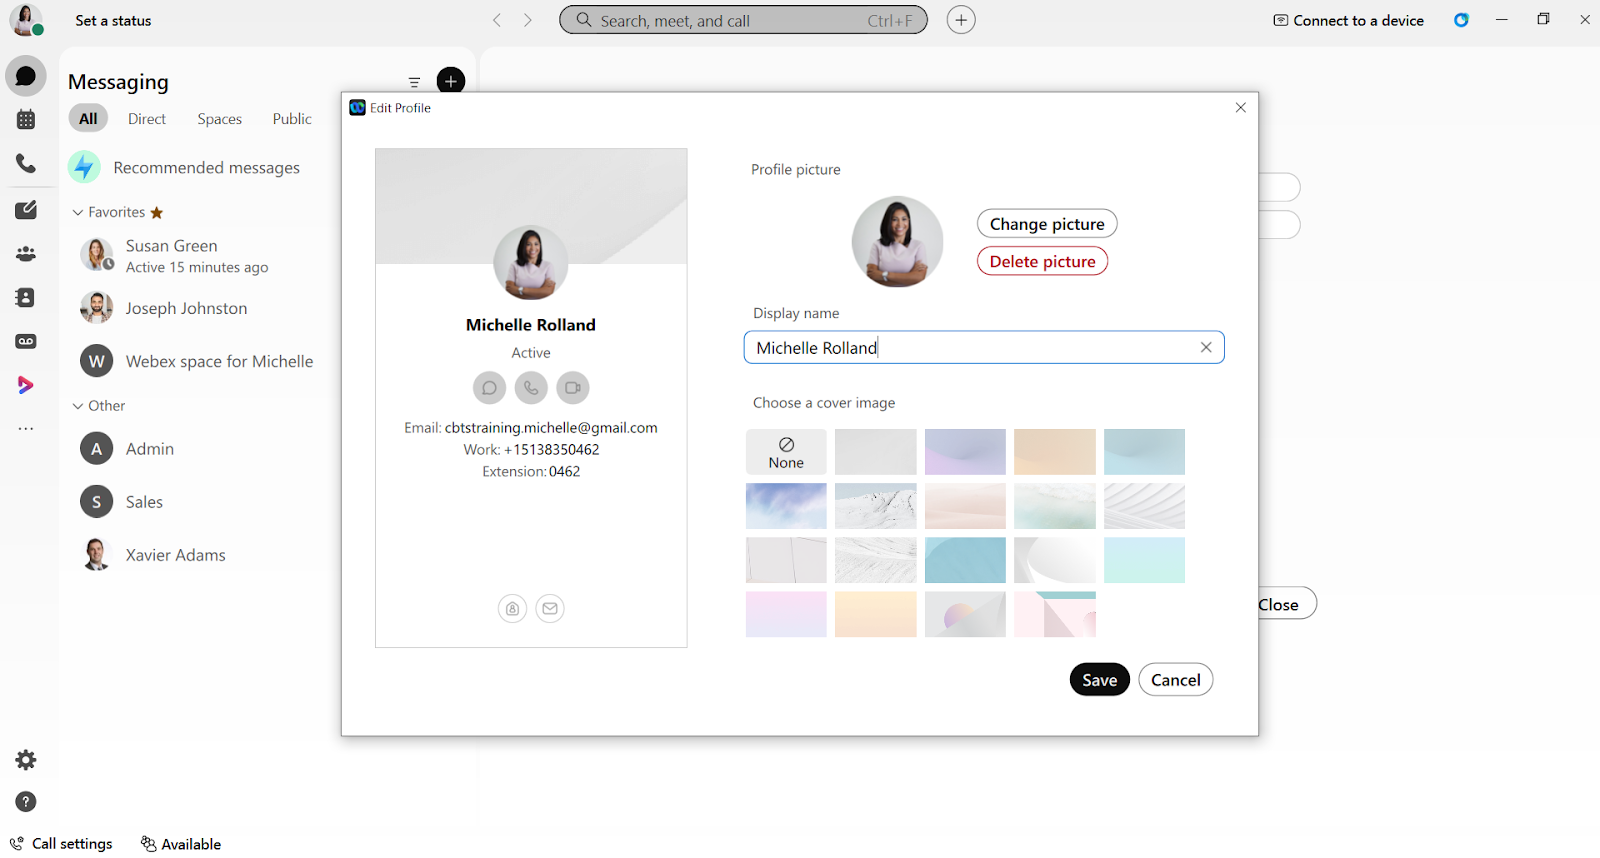Select the Spaces messaging tab
The width and height of the screenshot is (1600, 858).
click(x=220, y=119)
